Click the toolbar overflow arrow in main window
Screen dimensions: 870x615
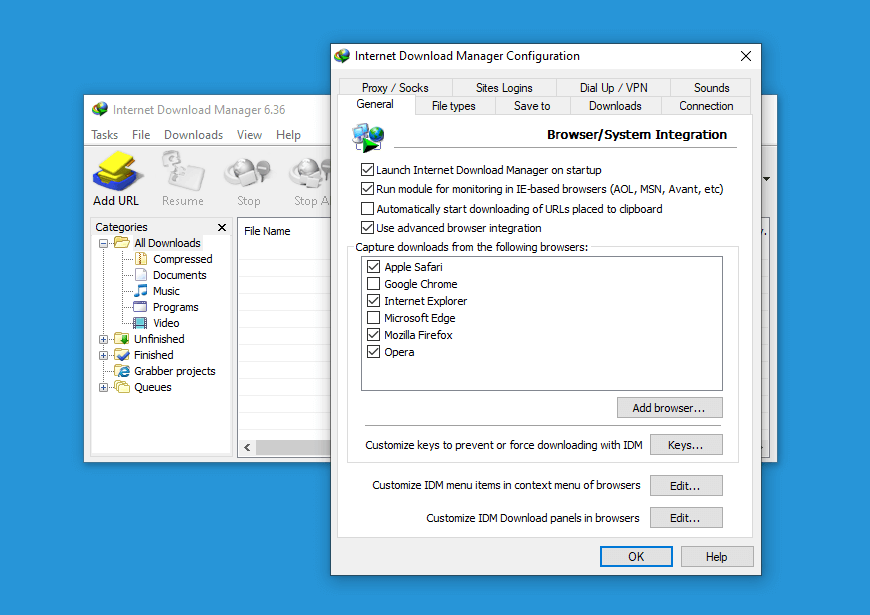coord(766,179)
